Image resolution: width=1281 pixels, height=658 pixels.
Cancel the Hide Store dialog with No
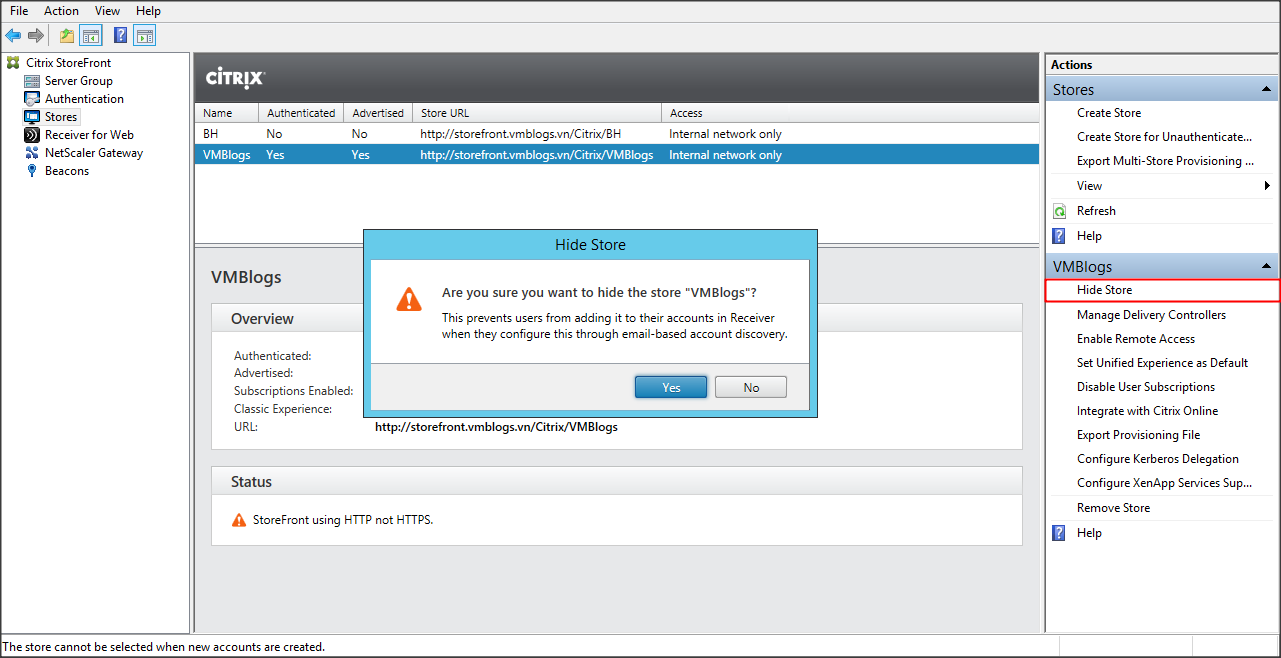click(x=751, y=388)
